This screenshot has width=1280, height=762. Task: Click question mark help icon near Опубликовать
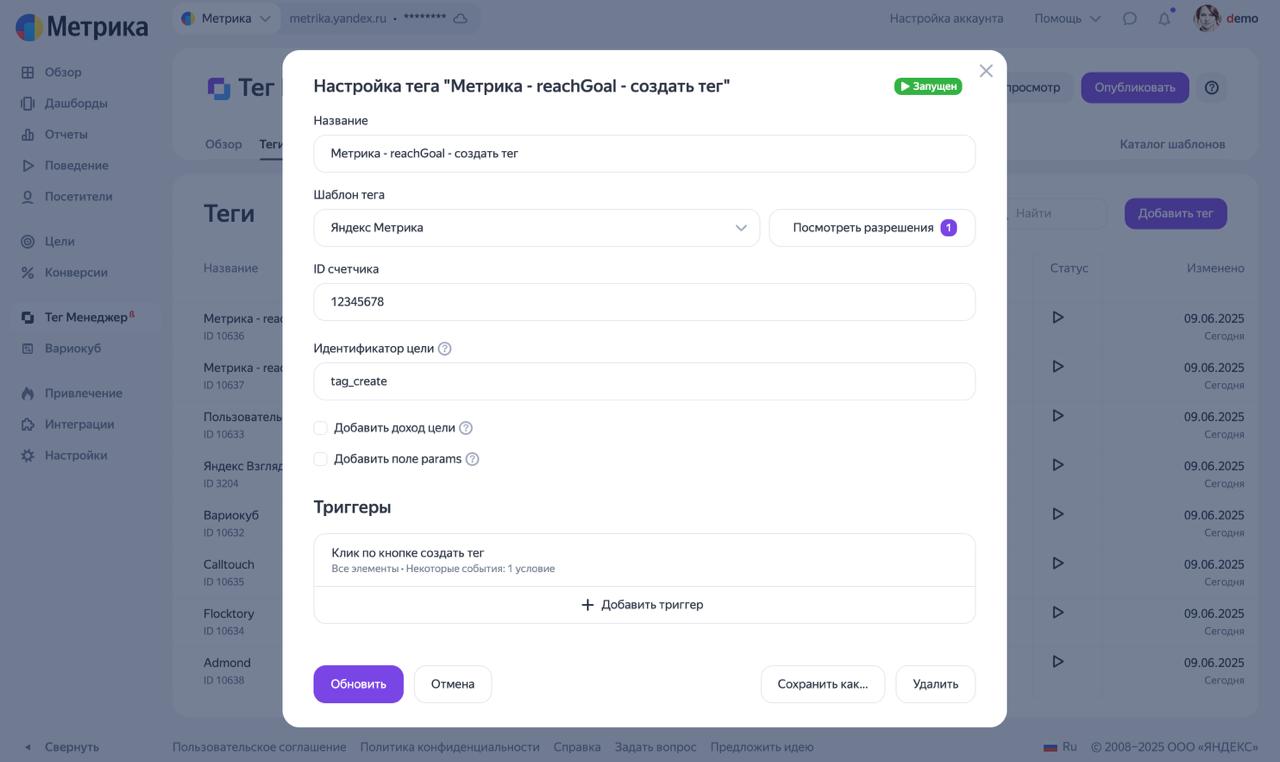point(1212,87)
